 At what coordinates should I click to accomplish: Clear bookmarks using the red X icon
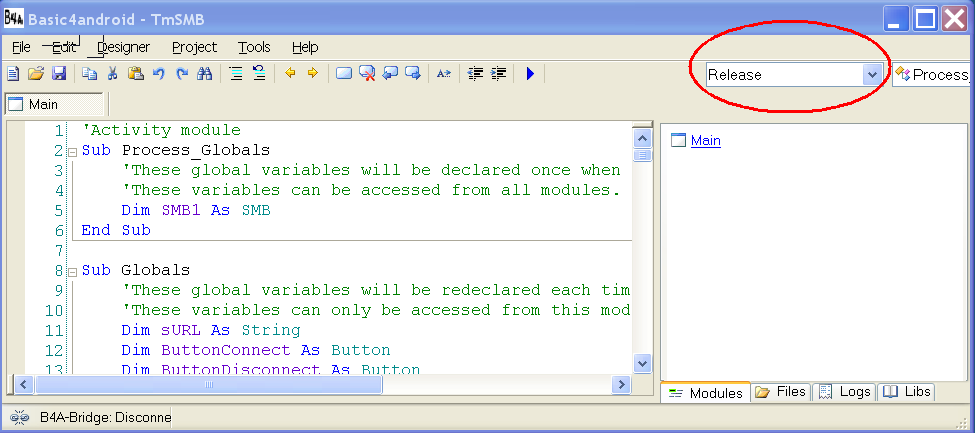point(367,74)
